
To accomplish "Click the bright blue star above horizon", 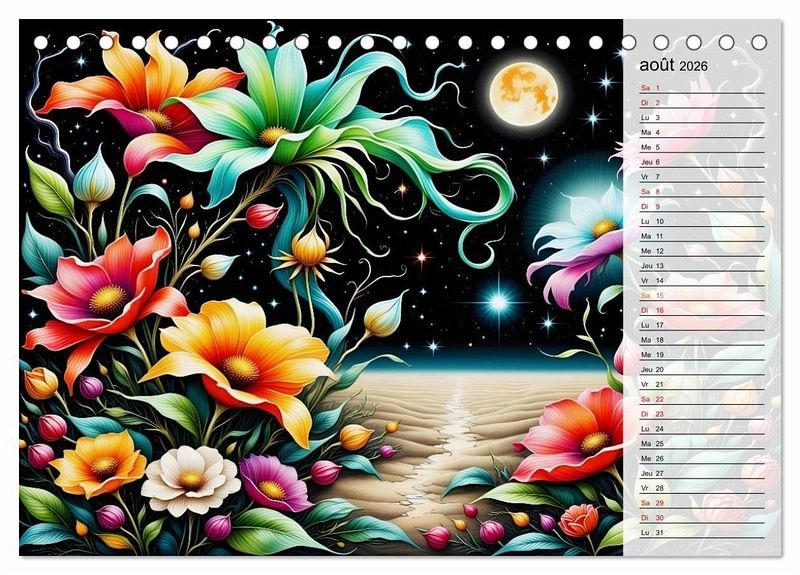I will point(497,300).
